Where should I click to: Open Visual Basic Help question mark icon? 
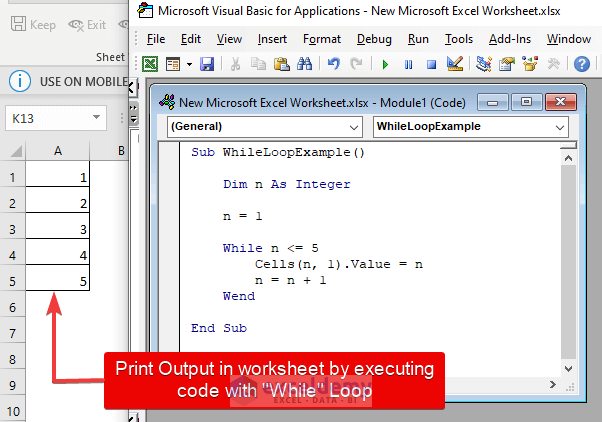click(x=582, y=64)
